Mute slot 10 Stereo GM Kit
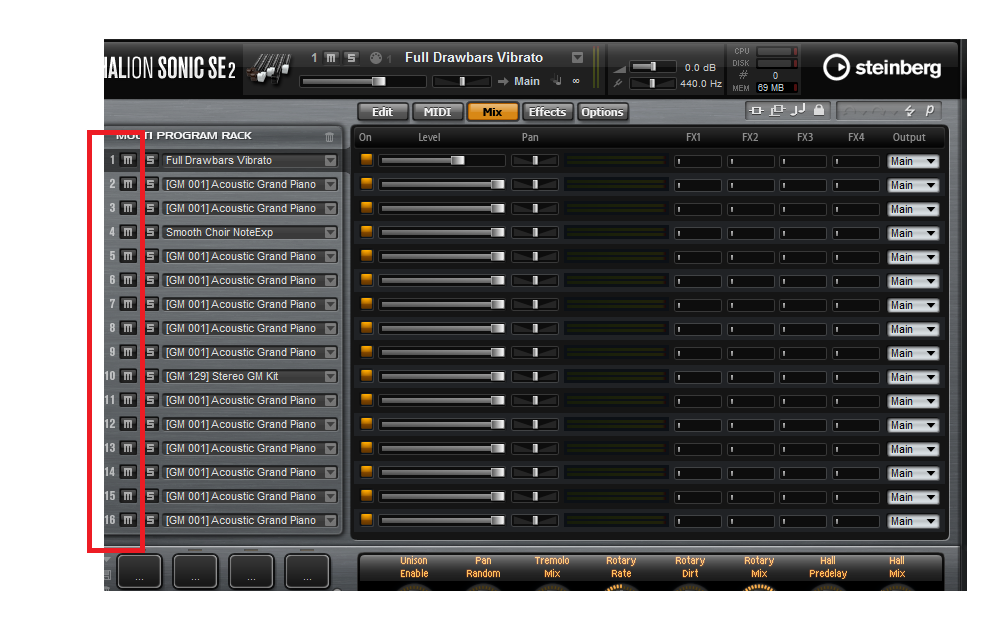This screenshot has width=1008, height=630. 128,376
